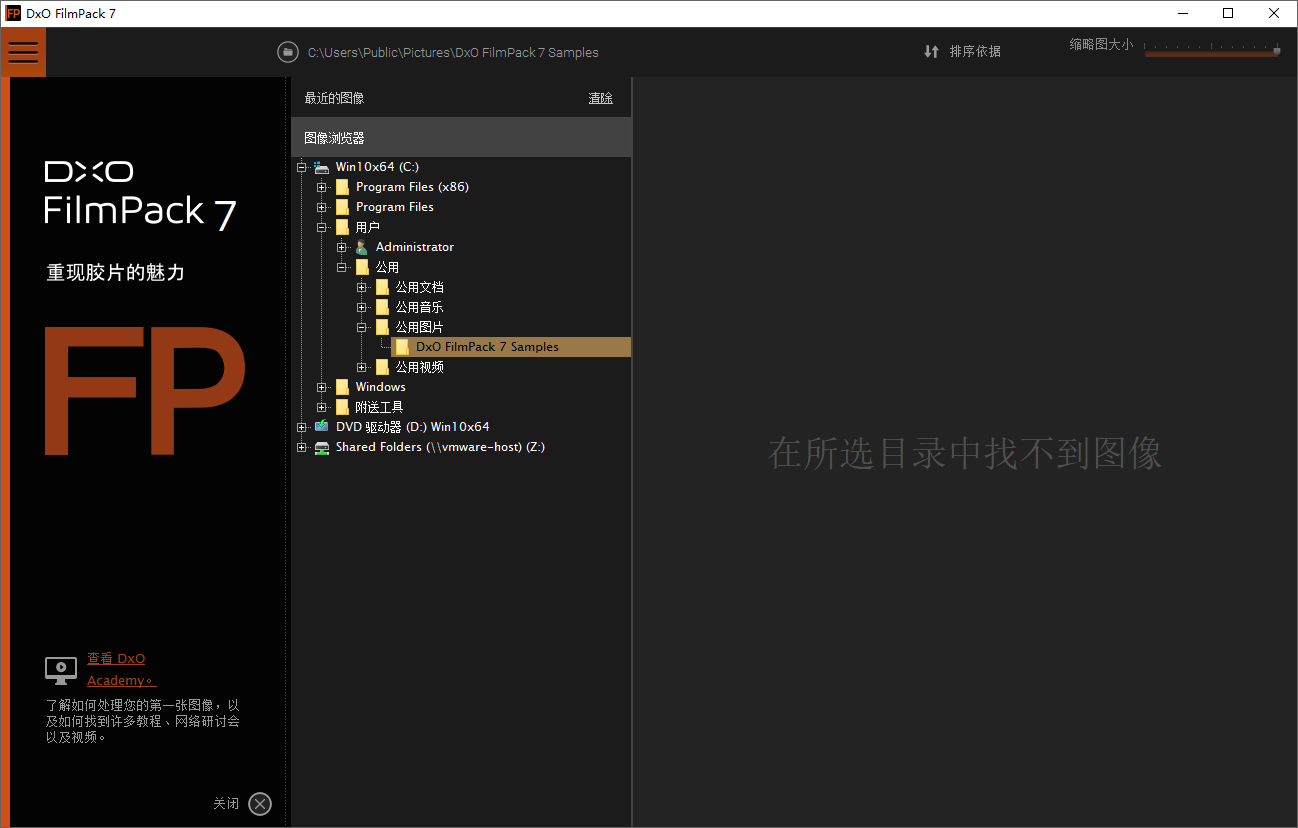Click the folder path text in top bar
The width and height of the screenshot is (1298, 828).
click(453, 53)
